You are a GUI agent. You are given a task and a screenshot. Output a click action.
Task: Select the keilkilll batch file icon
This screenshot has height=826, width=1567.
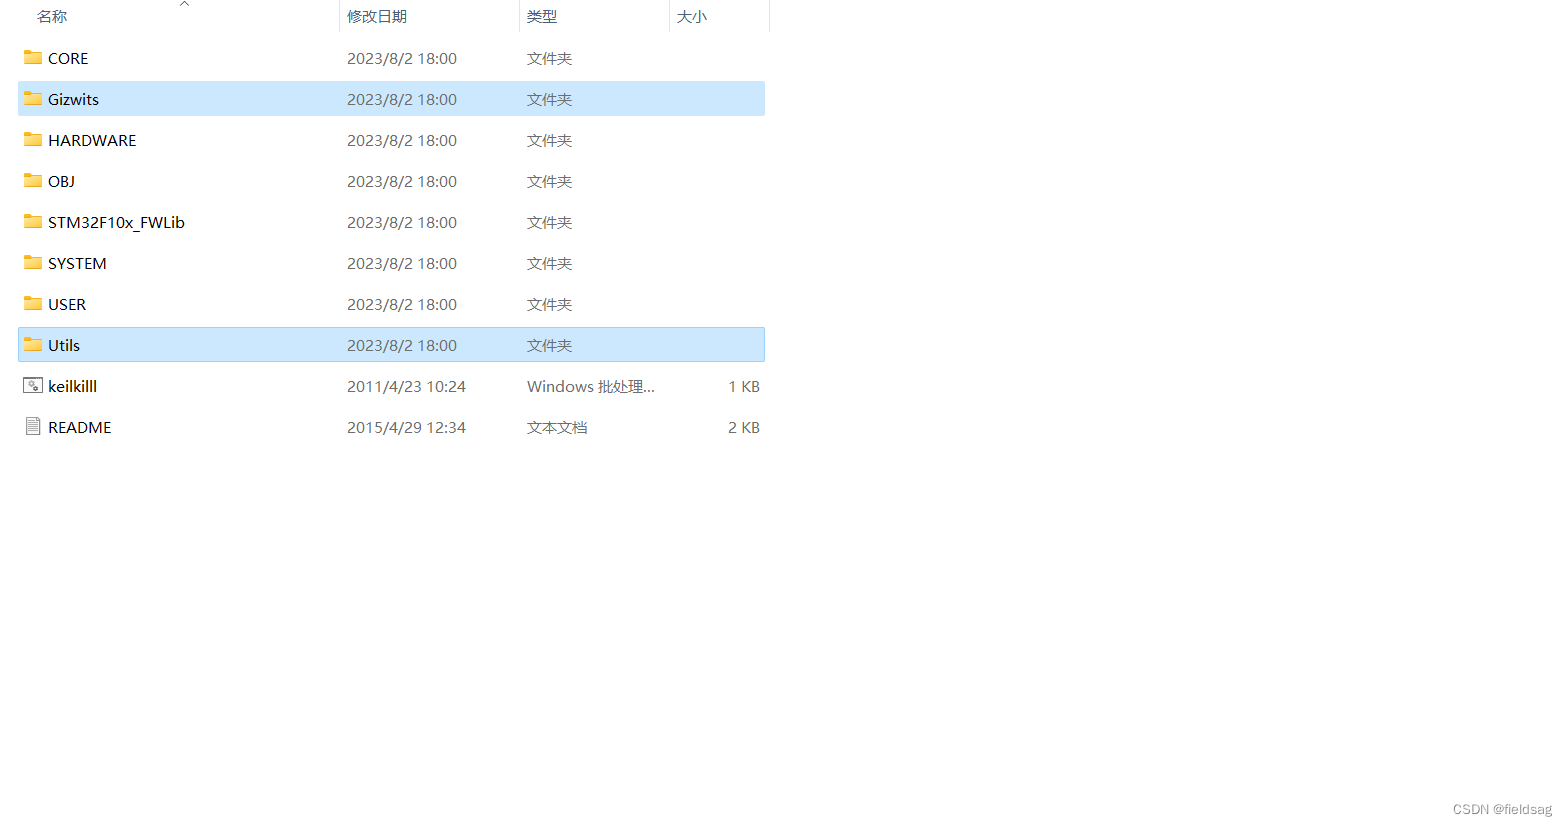tap(33, 386)
